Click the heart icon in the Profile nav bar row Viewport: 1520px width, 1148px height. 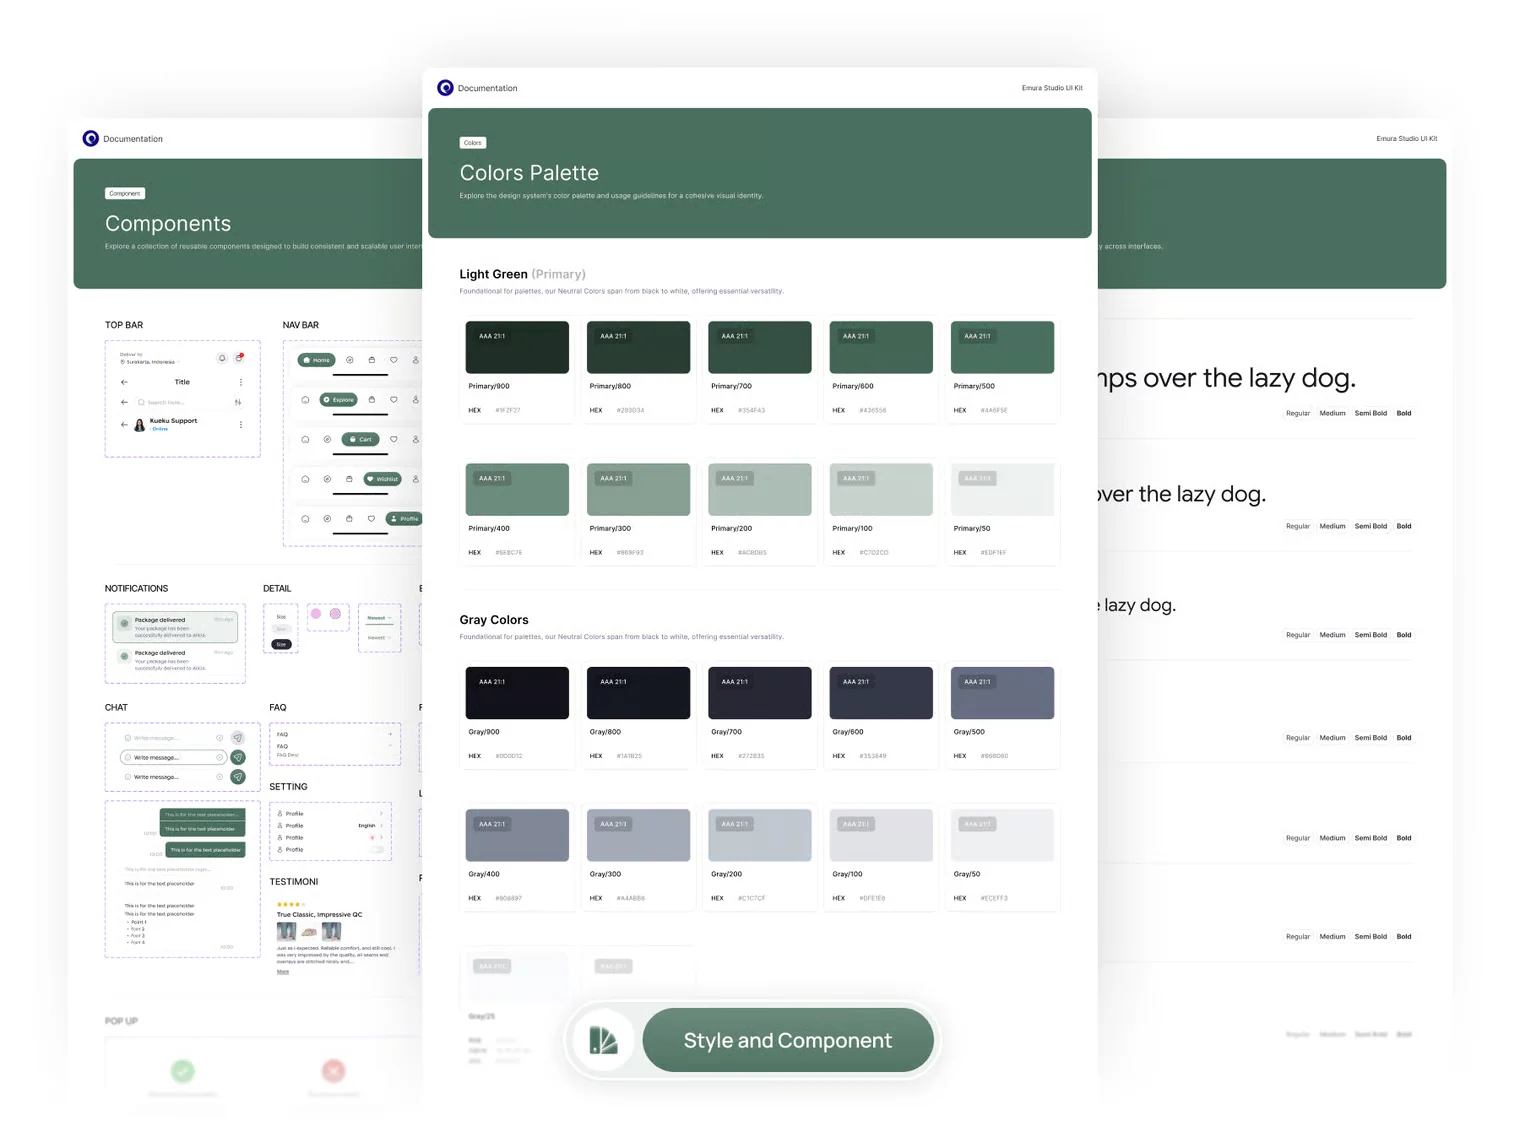[x=371, y=519]
